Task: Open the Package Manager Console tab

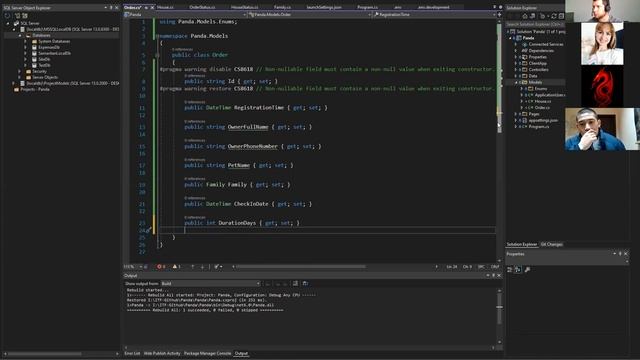Action: pos(207,353)
